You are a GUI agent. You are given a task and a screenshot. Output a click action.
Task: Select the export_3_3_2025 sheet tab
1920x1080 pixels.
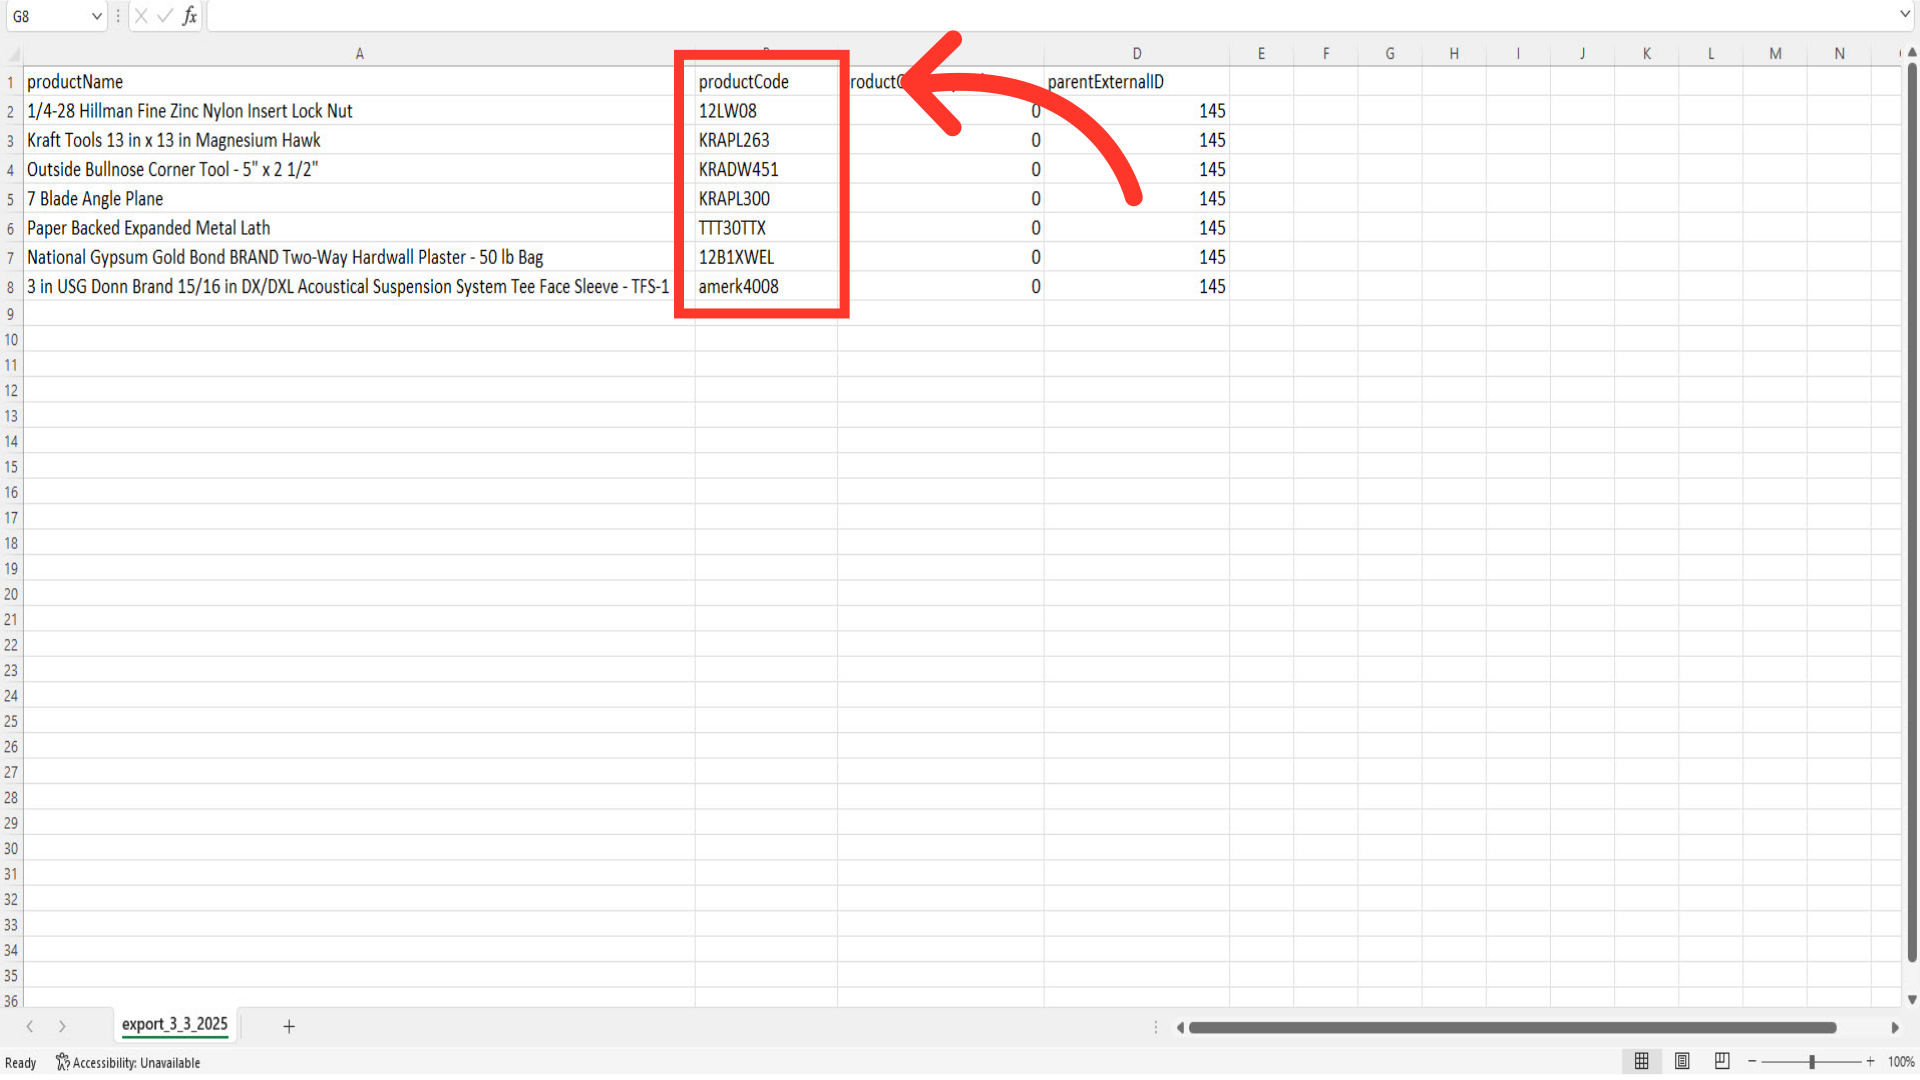[x=175, y=1024]
